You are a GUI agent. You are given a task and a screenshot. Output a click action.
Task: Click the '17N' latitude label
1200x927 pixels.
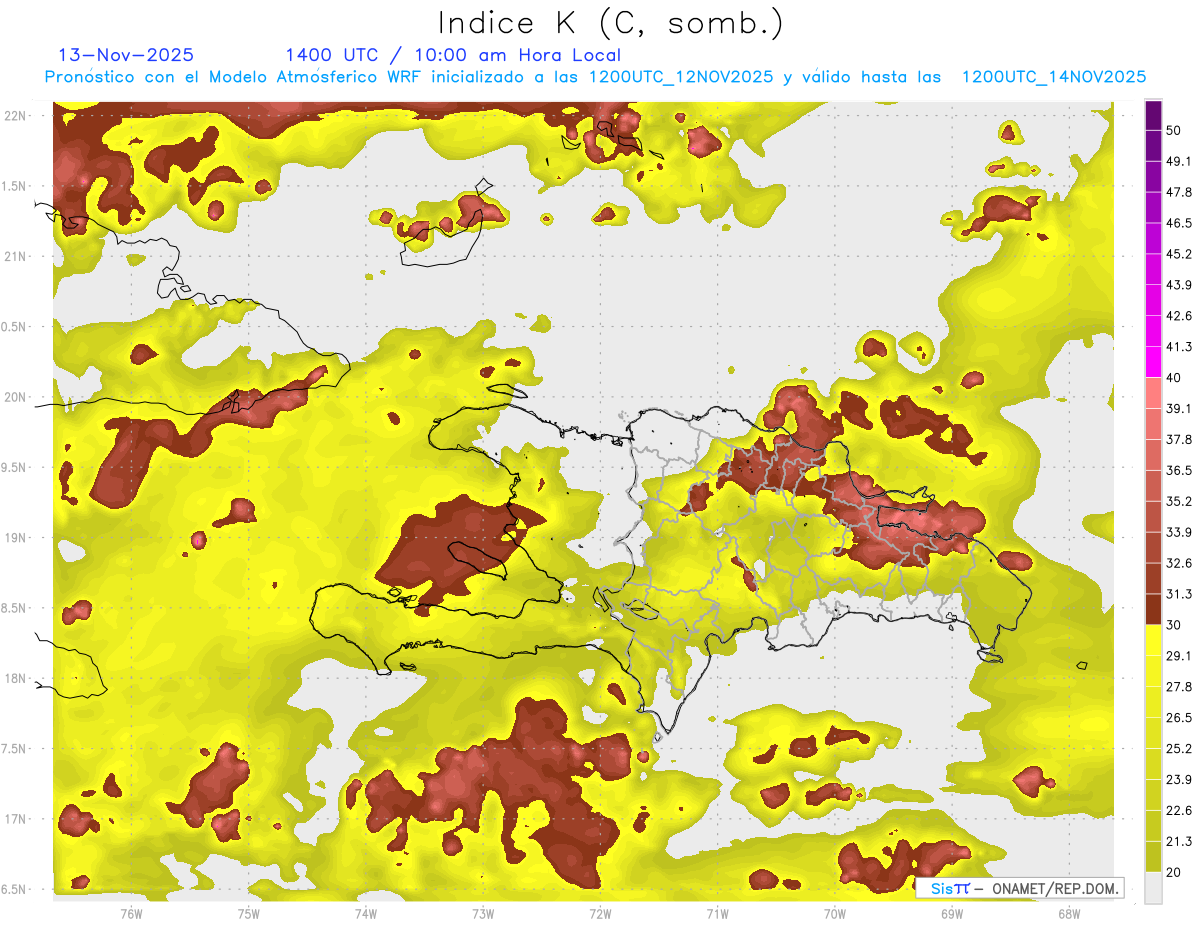(14, 819)
